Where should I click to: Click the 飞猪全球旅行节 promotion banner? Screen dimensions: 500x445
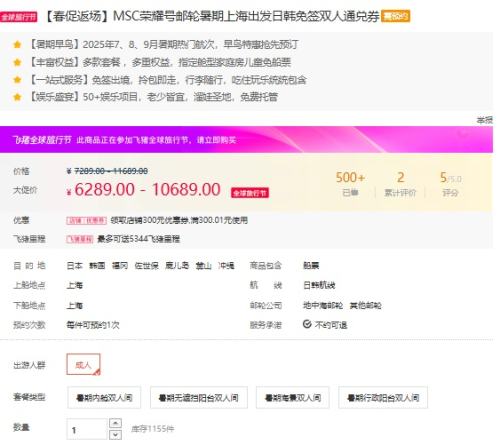pyautogui.click(x=246, y=140)
